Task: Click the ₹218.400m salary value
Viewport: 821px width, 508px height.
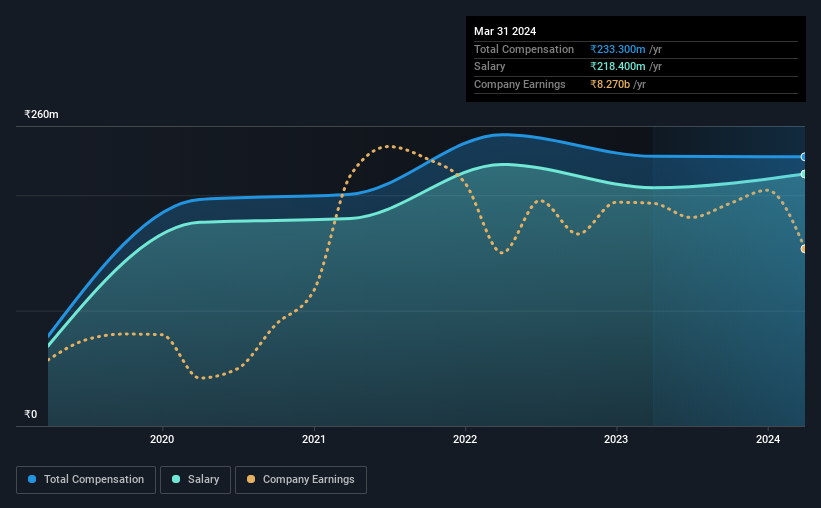Action: (x=617, y=67)
